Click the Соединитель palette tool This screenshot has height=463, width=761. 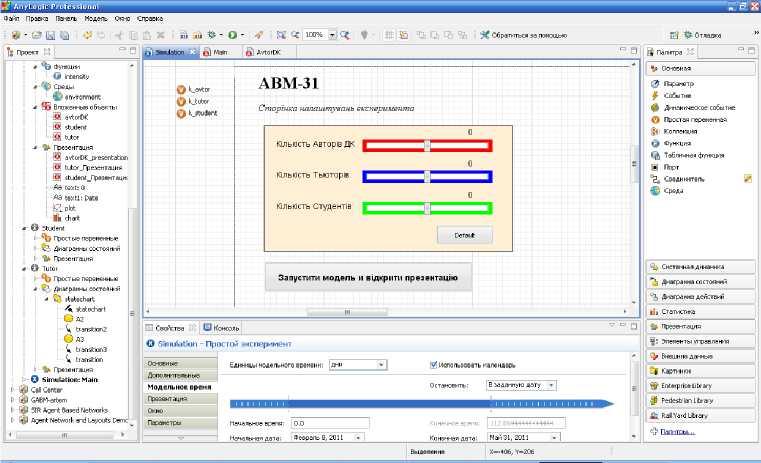(x=654, y=179)
